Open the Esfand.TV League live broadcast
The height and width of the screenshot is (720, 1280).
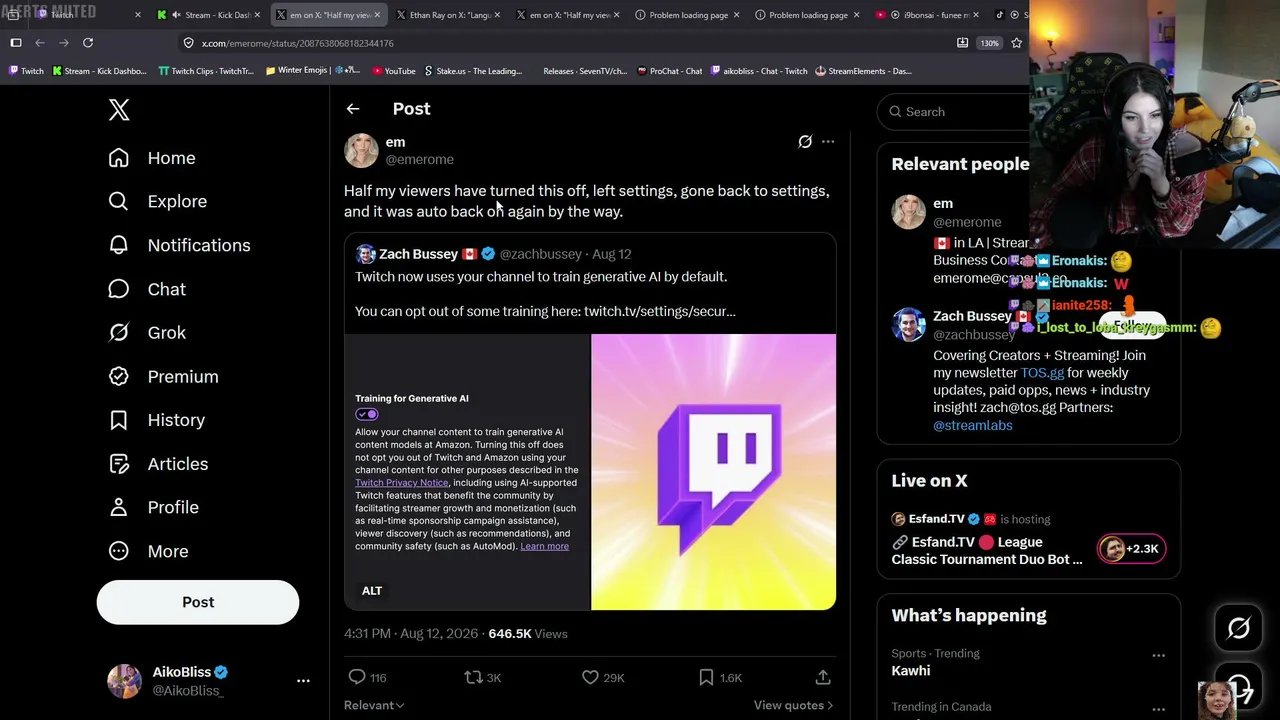coord(987,550)
